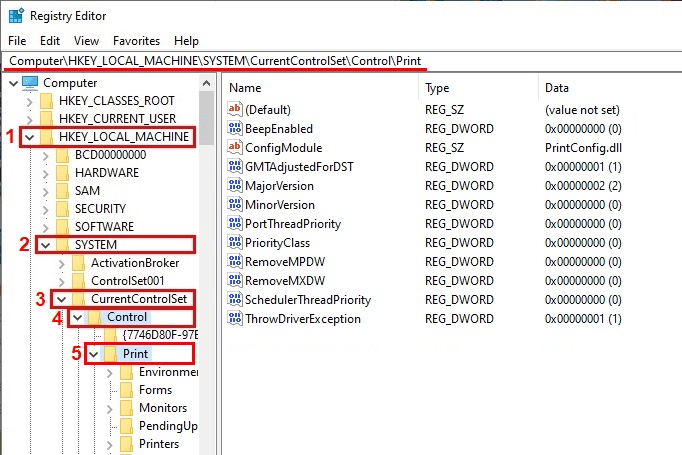Collapse HKEY_LOCAL_MACHINE tree node
This screenshot has height=455, width=682.
point(29,137)
